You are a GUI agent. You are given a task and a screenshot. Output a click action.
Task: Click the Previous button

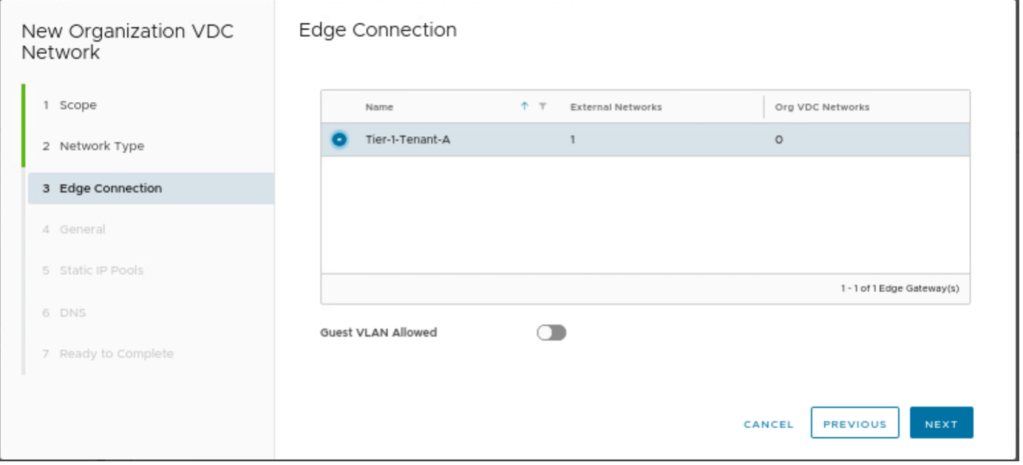click(854, 424)
